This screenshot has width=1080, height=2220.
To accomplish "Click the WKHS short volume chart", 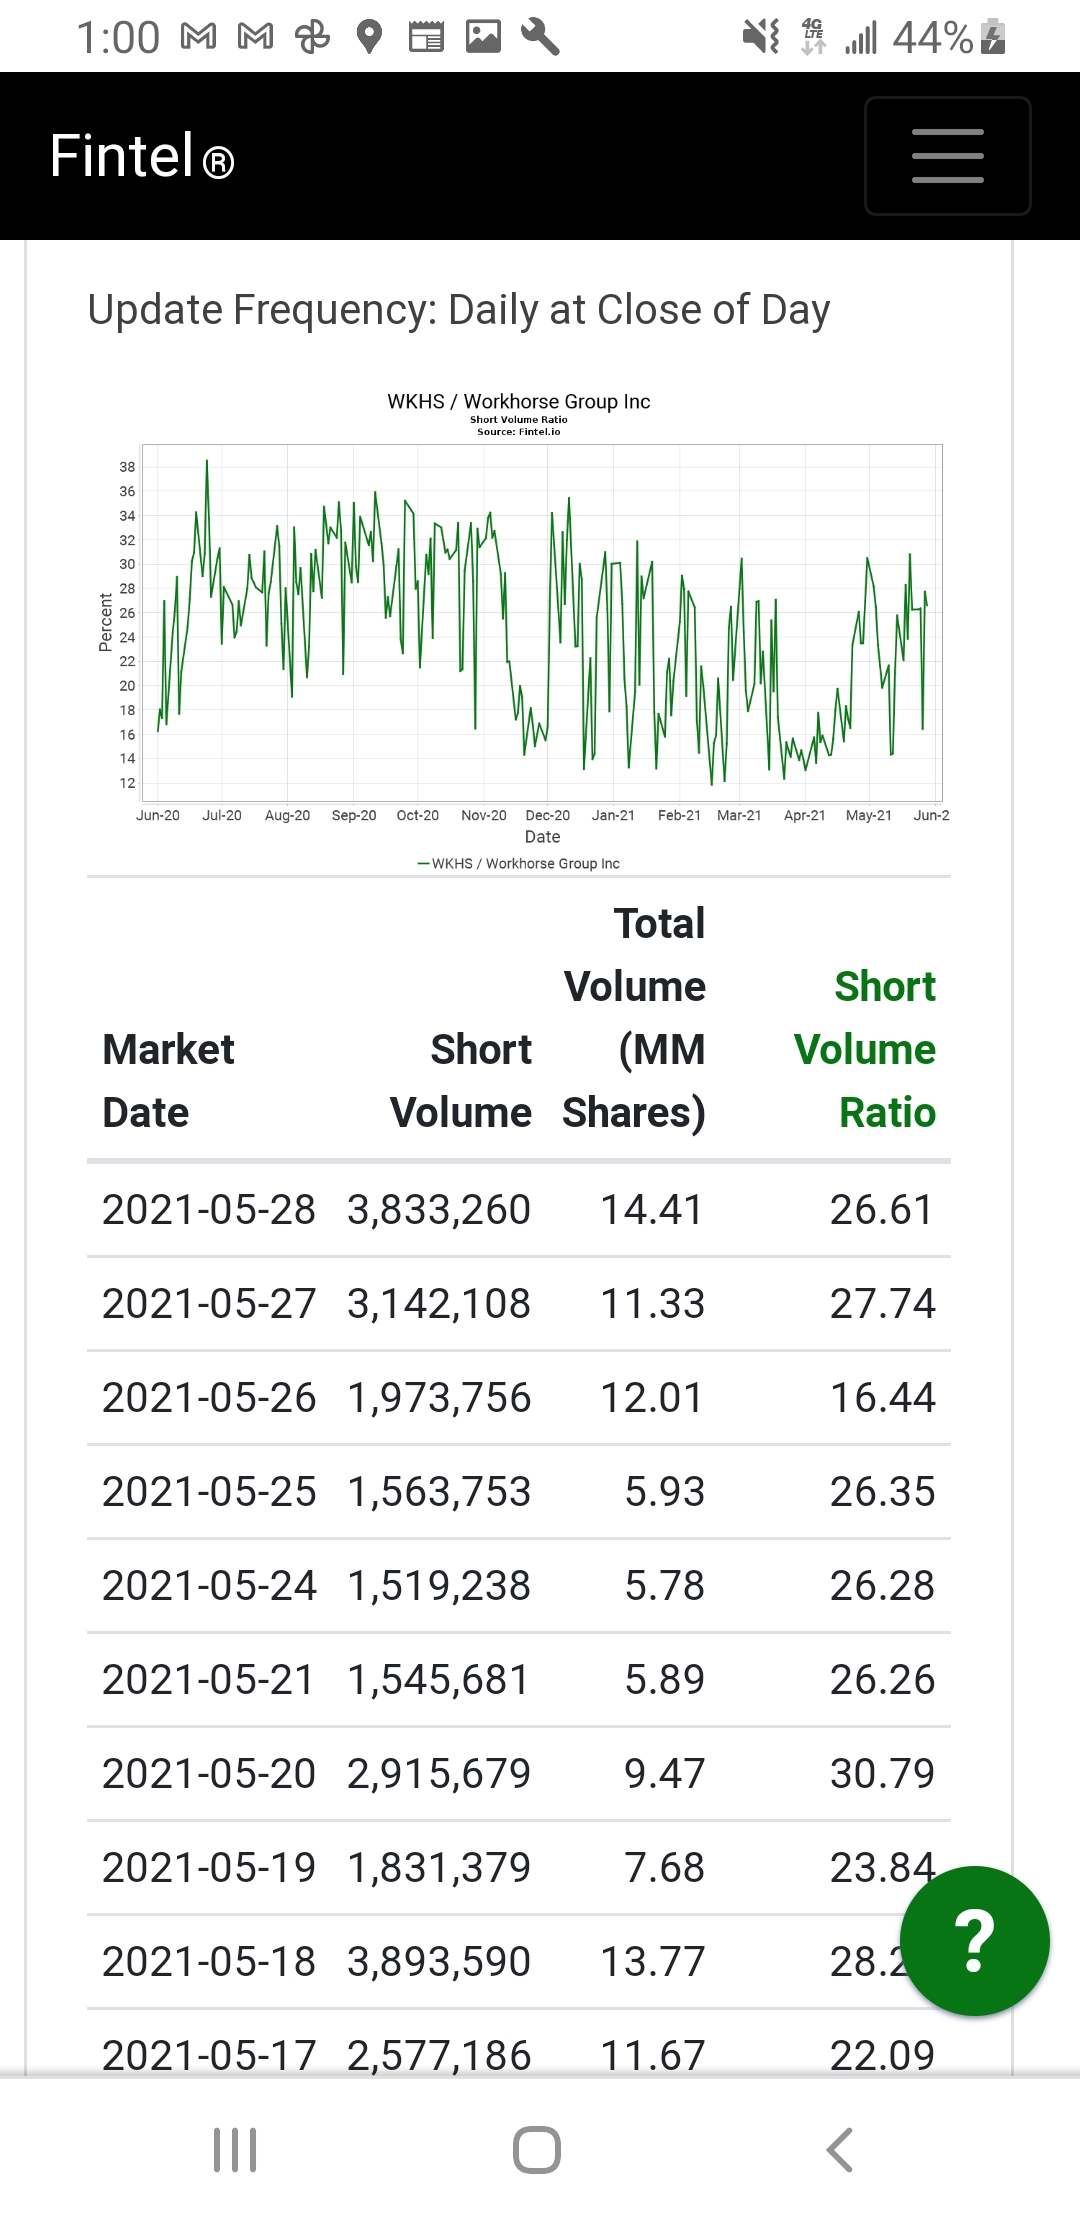I will coord(540,622).
